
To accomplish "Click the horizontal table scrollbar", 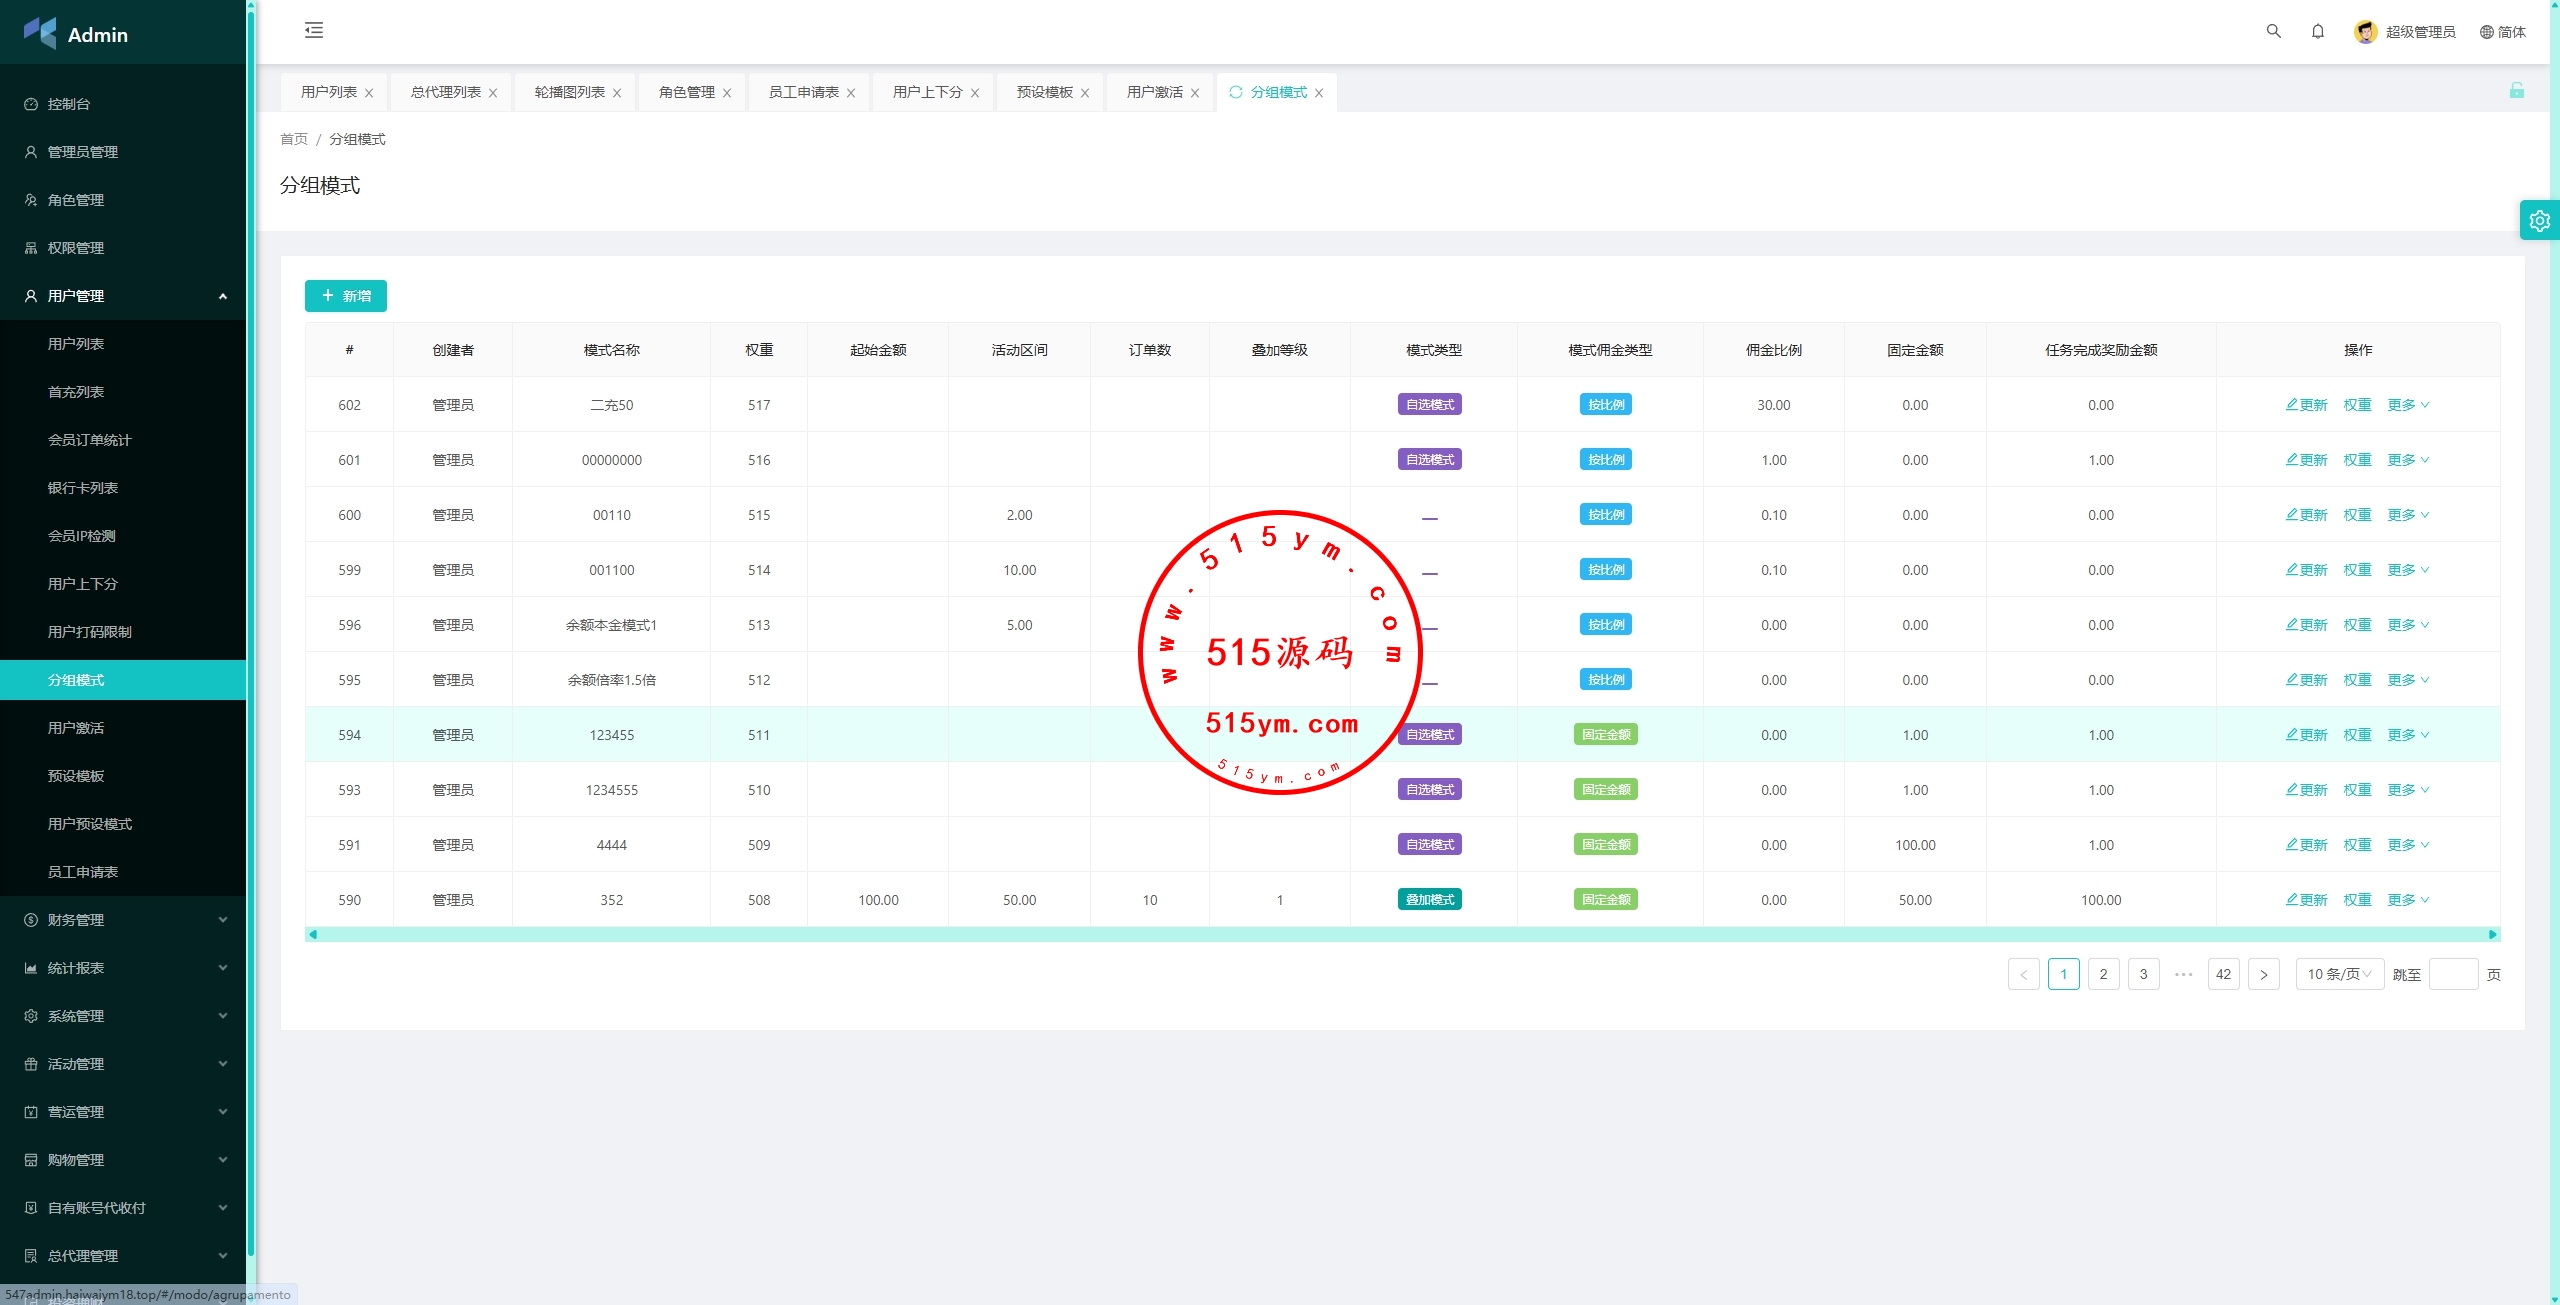I will [x=1400, y=934].
